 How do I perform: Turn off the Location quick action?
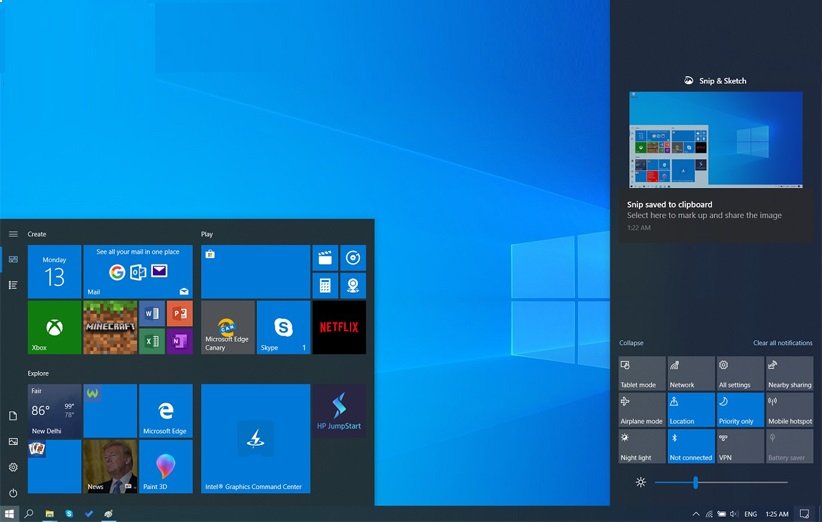tap(691, 410)
